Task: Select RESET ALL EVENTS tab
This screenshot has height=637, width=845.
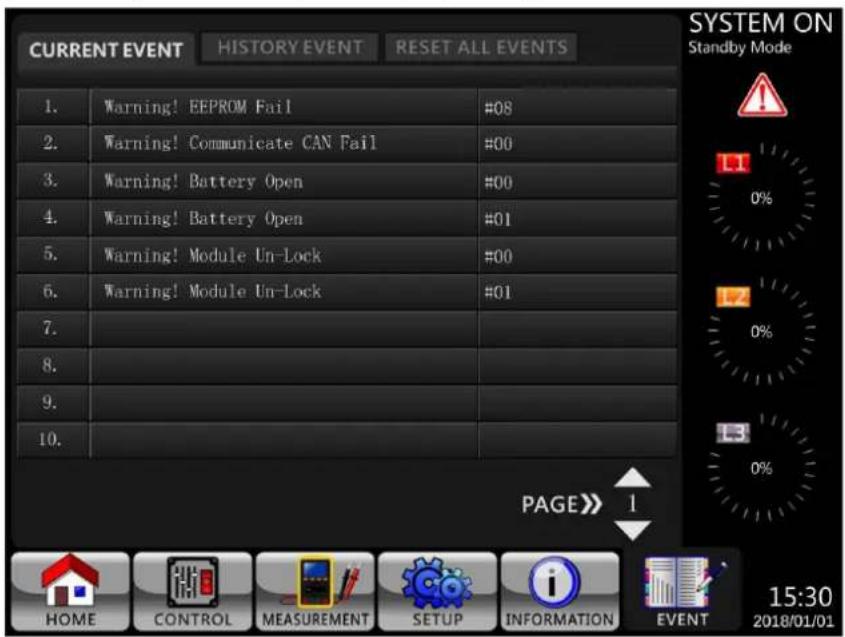Action: pyautogui.click(x=481, y=47)
